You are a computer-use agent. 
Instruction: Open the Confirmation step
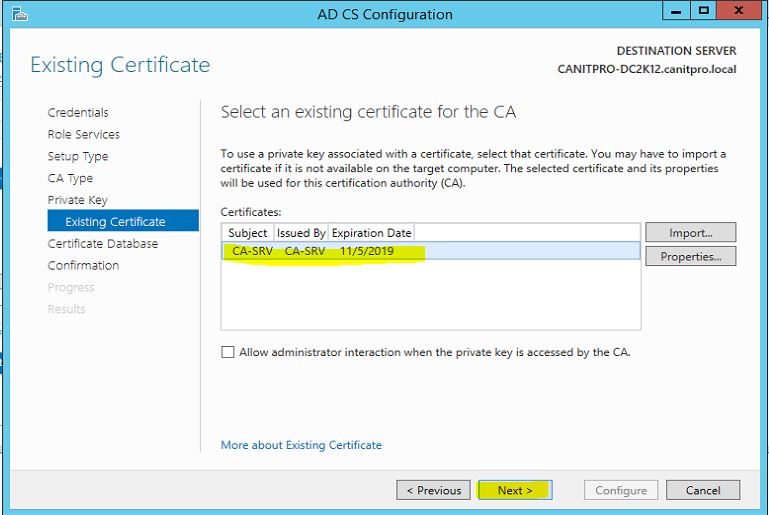click(x=83, y=265)
